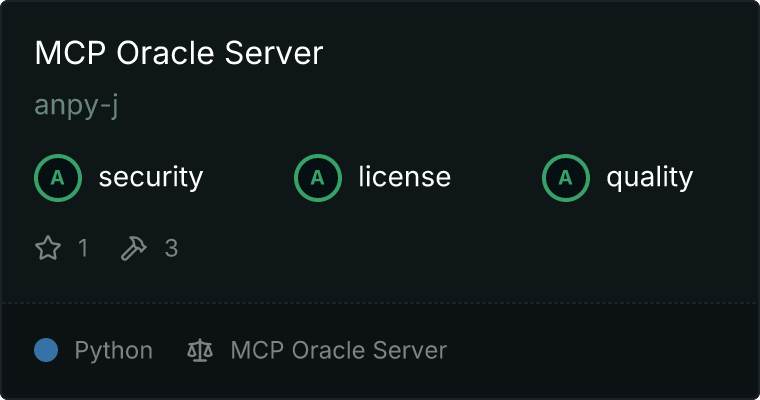Select the Python language label
Screen dimensions: 760x400
tap(114, 351)
